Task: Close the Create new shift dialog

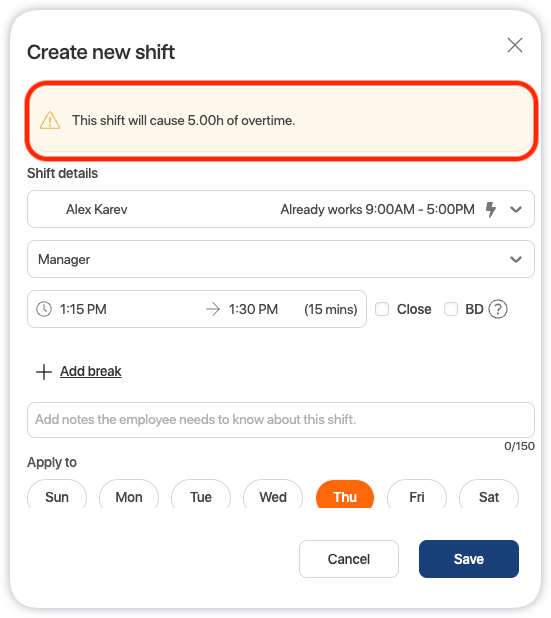Action: click(x=515, y=45)
